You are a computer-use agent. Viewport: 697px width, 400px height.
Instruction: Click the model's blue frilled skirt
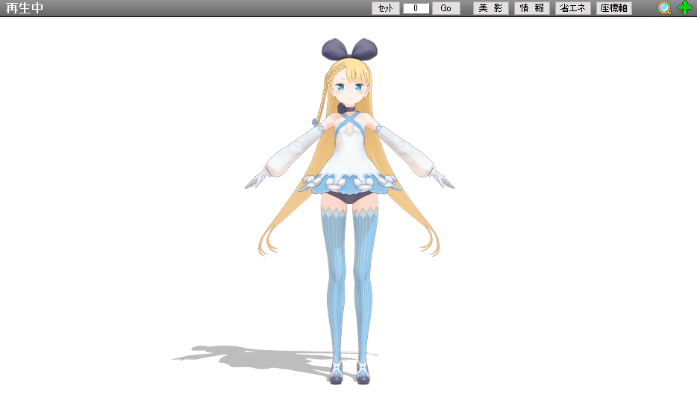click(x=349, y=185)
